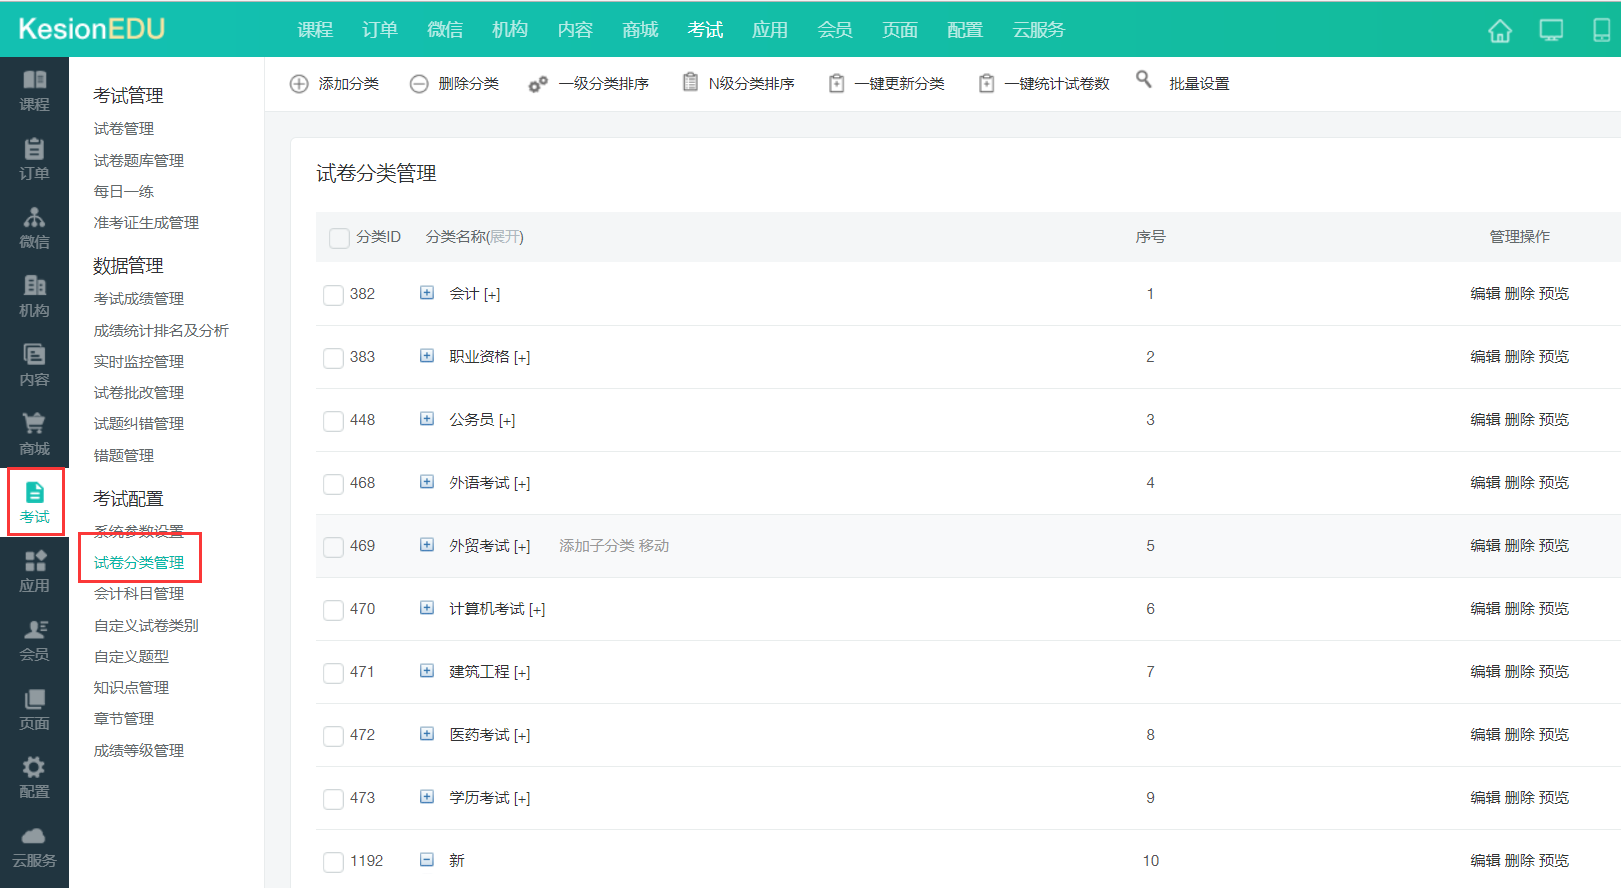This screenshot has width=1621, height=888.
Task: Select the checkbox for row 469
Action: [333, 547]
